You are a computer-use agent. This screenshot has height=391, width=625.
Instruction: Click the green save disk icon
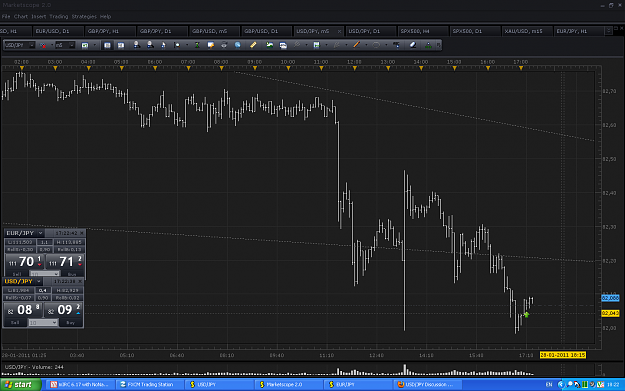[x=316, y=45]
